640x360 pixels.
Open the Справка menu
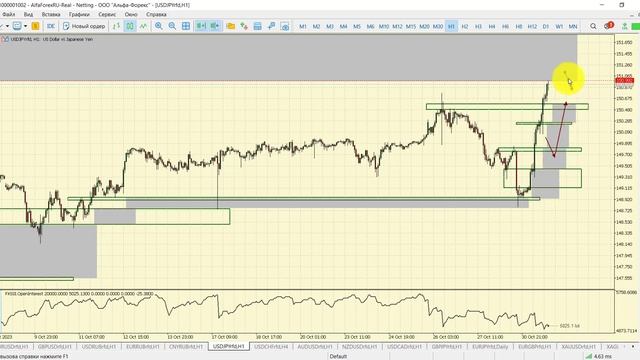pyautogui.click(x=156, y=14)
